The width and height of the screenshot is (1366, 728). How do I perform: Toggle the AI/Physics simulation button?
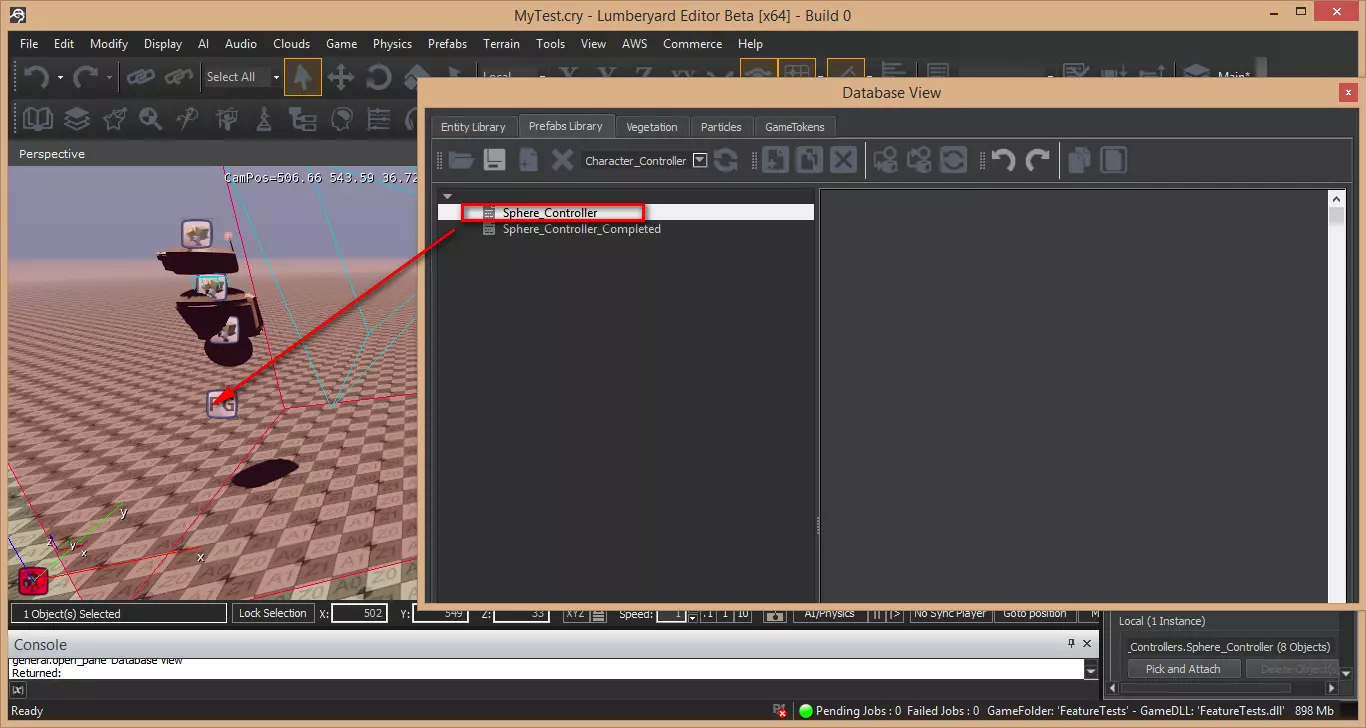click(x=829, y=613)
